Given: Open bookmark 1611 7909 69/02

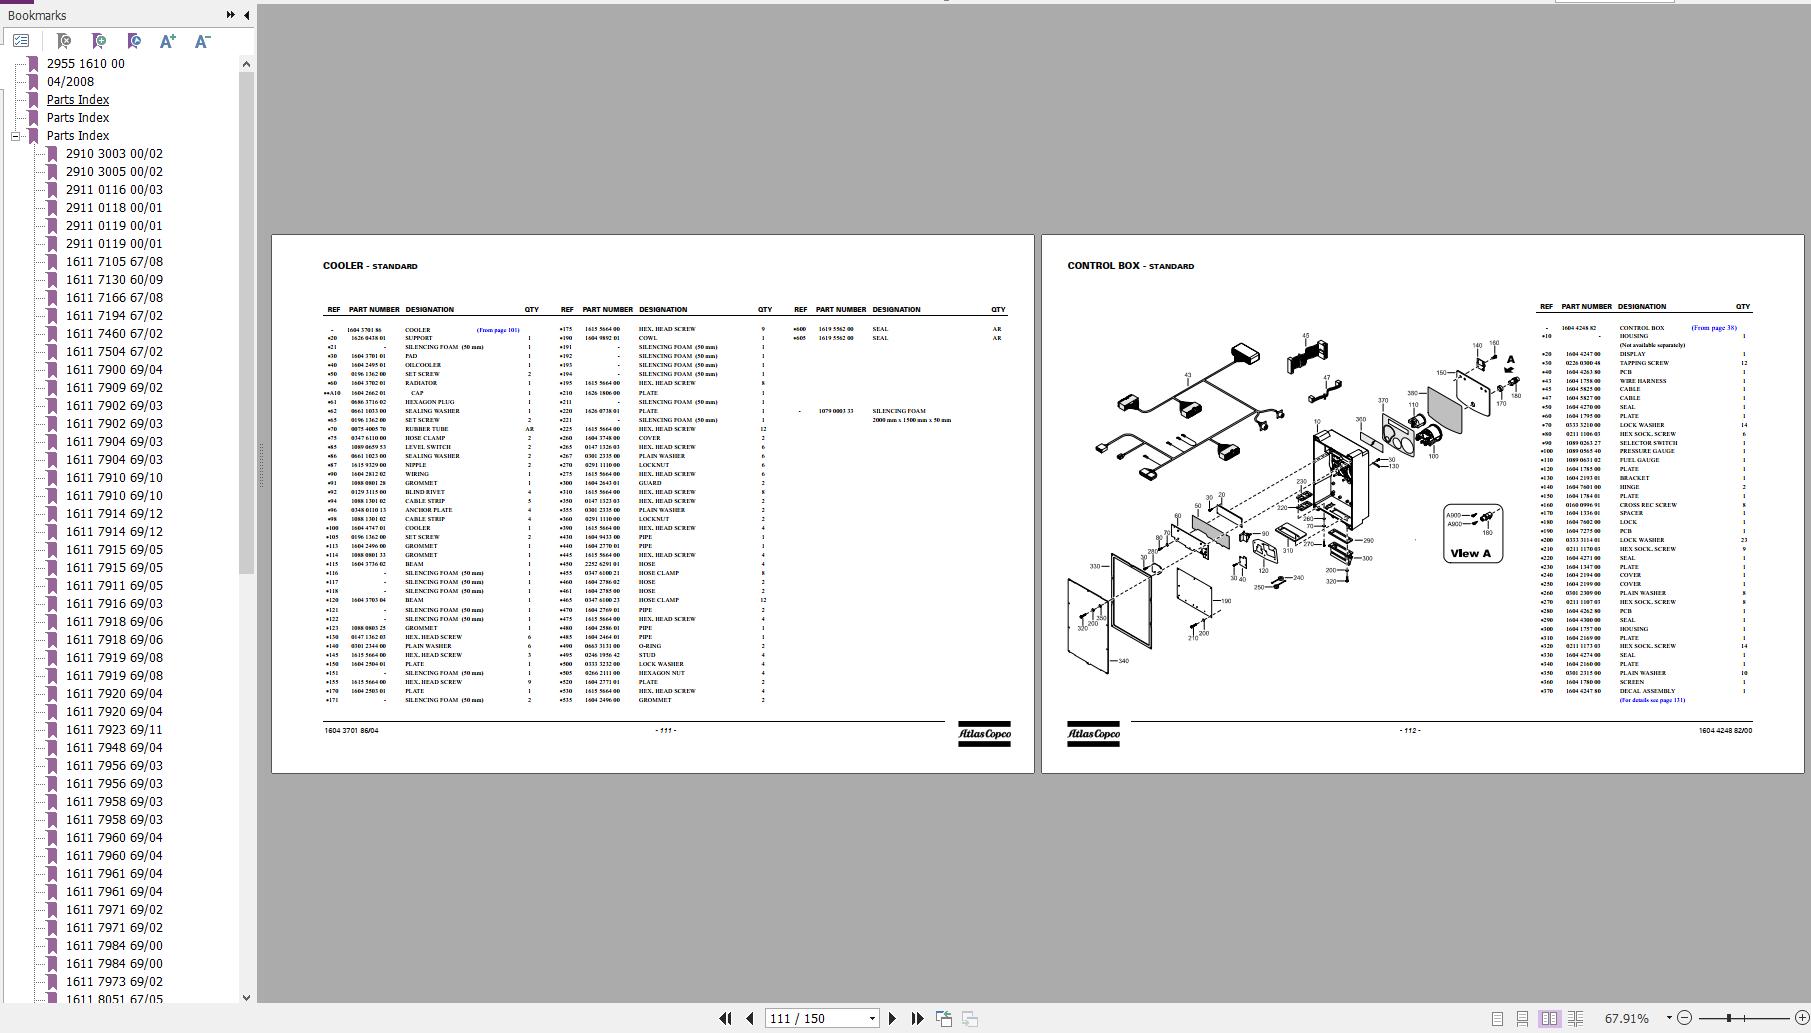Looking at the screenshot, I should tap(114, 388).
